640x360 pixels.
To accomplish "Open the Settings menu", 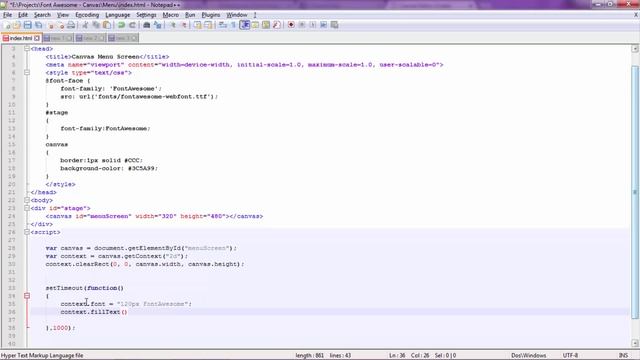I will tap(146, 15).
